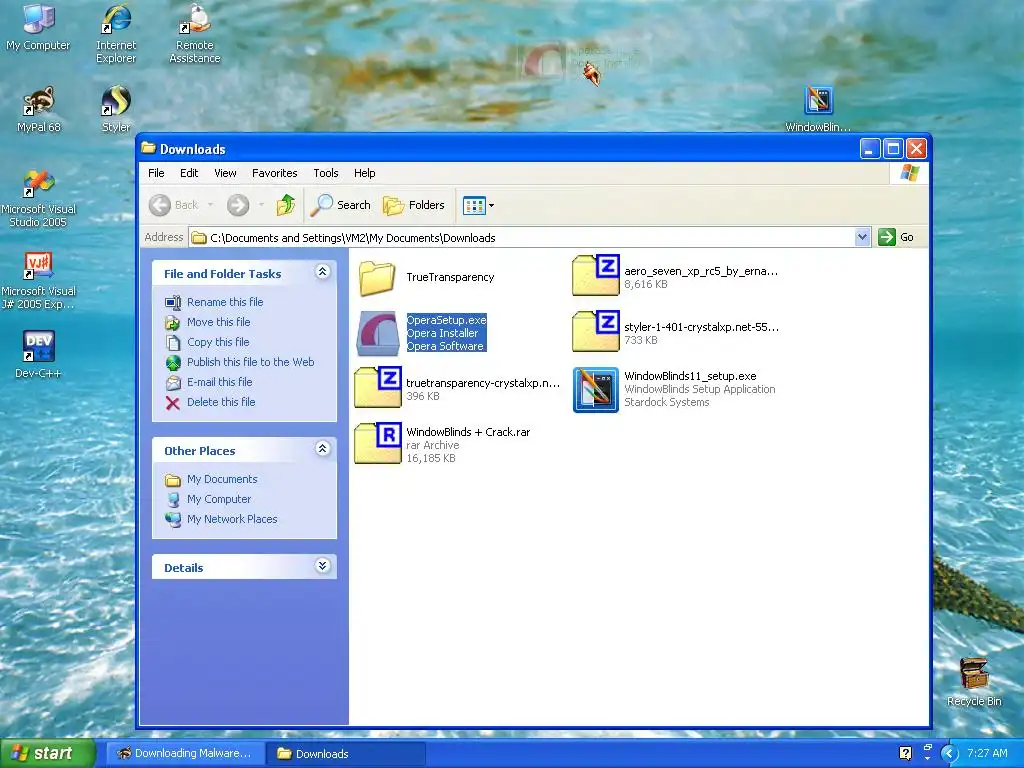
Task: Select the WindowBlinds + Crack.rar archive
Action: click(x=443, y=444)
